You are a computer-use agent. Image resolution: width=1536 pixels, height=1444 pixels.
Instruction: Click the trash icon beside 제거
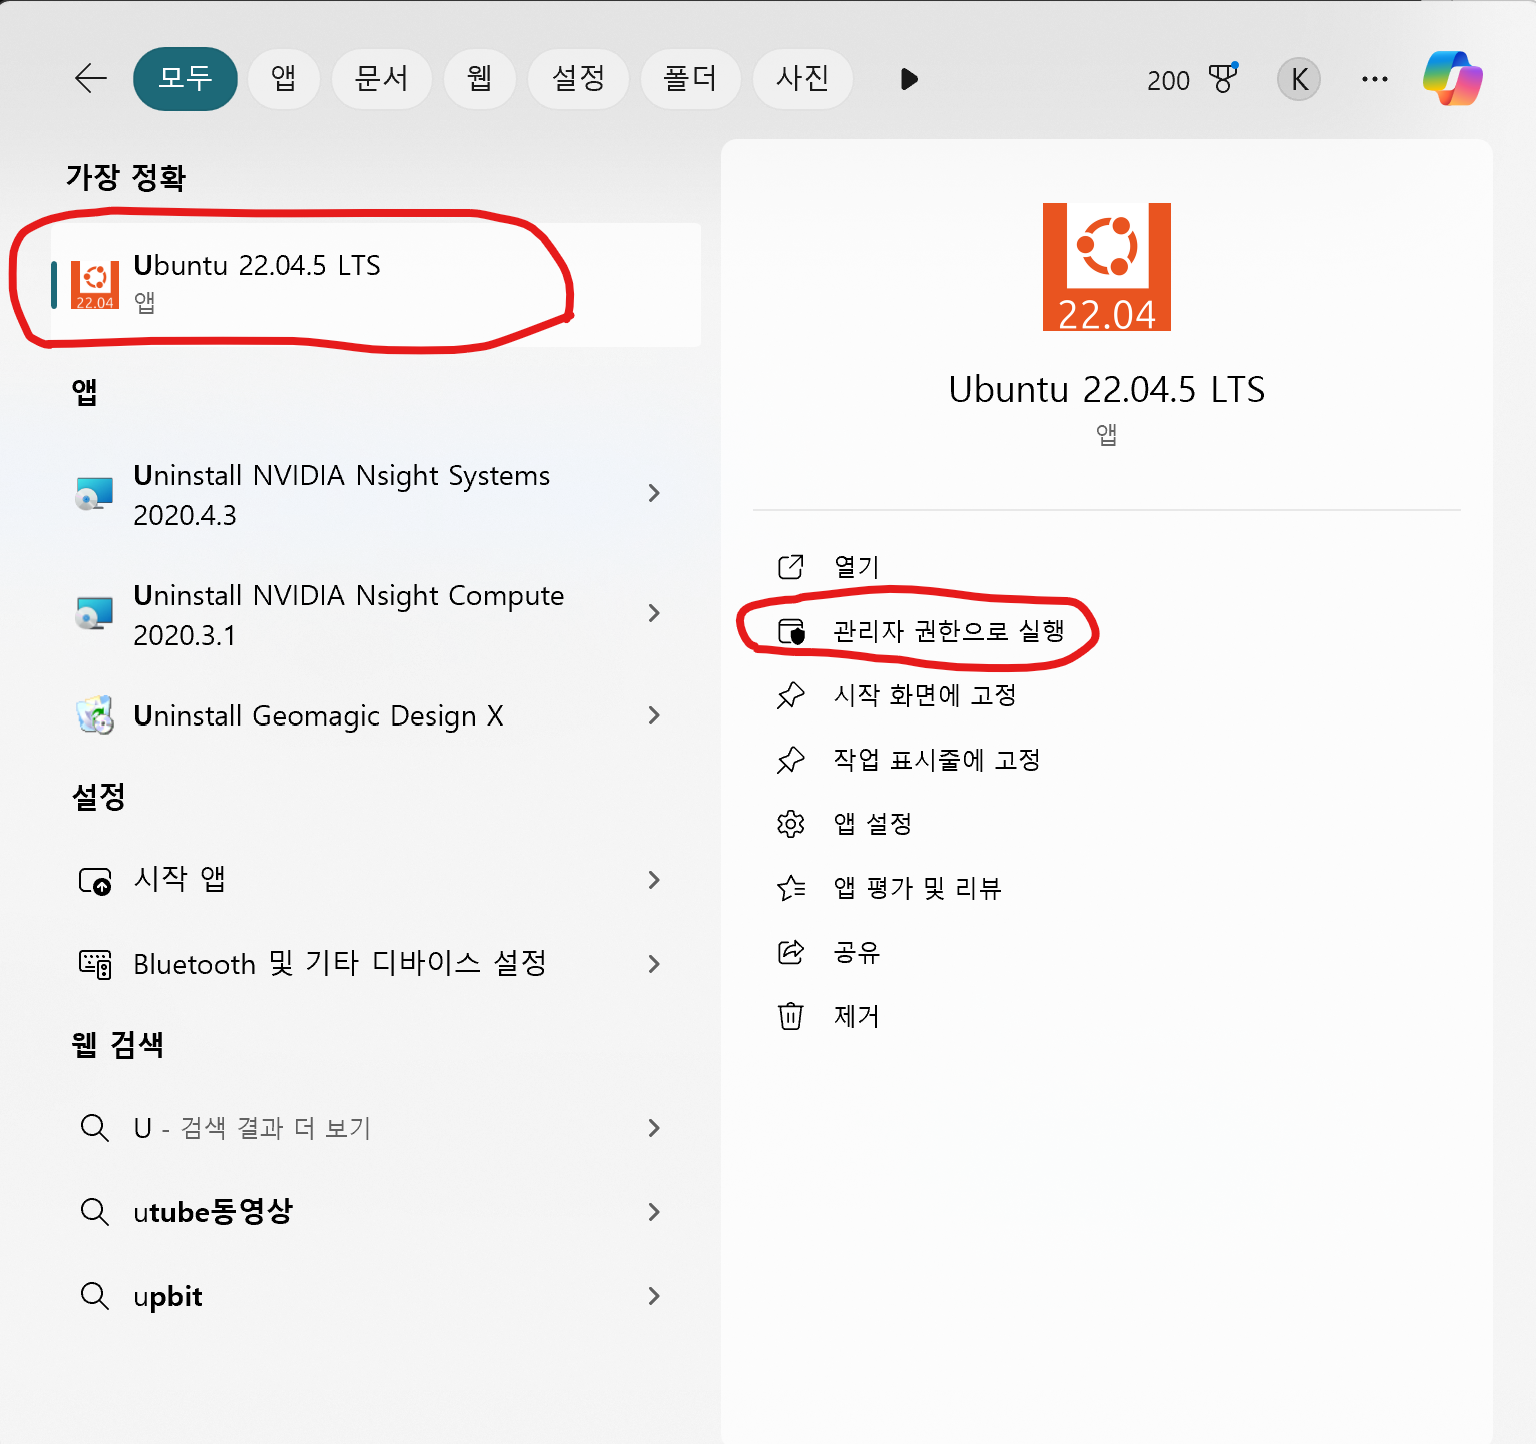pos(791,1016)
